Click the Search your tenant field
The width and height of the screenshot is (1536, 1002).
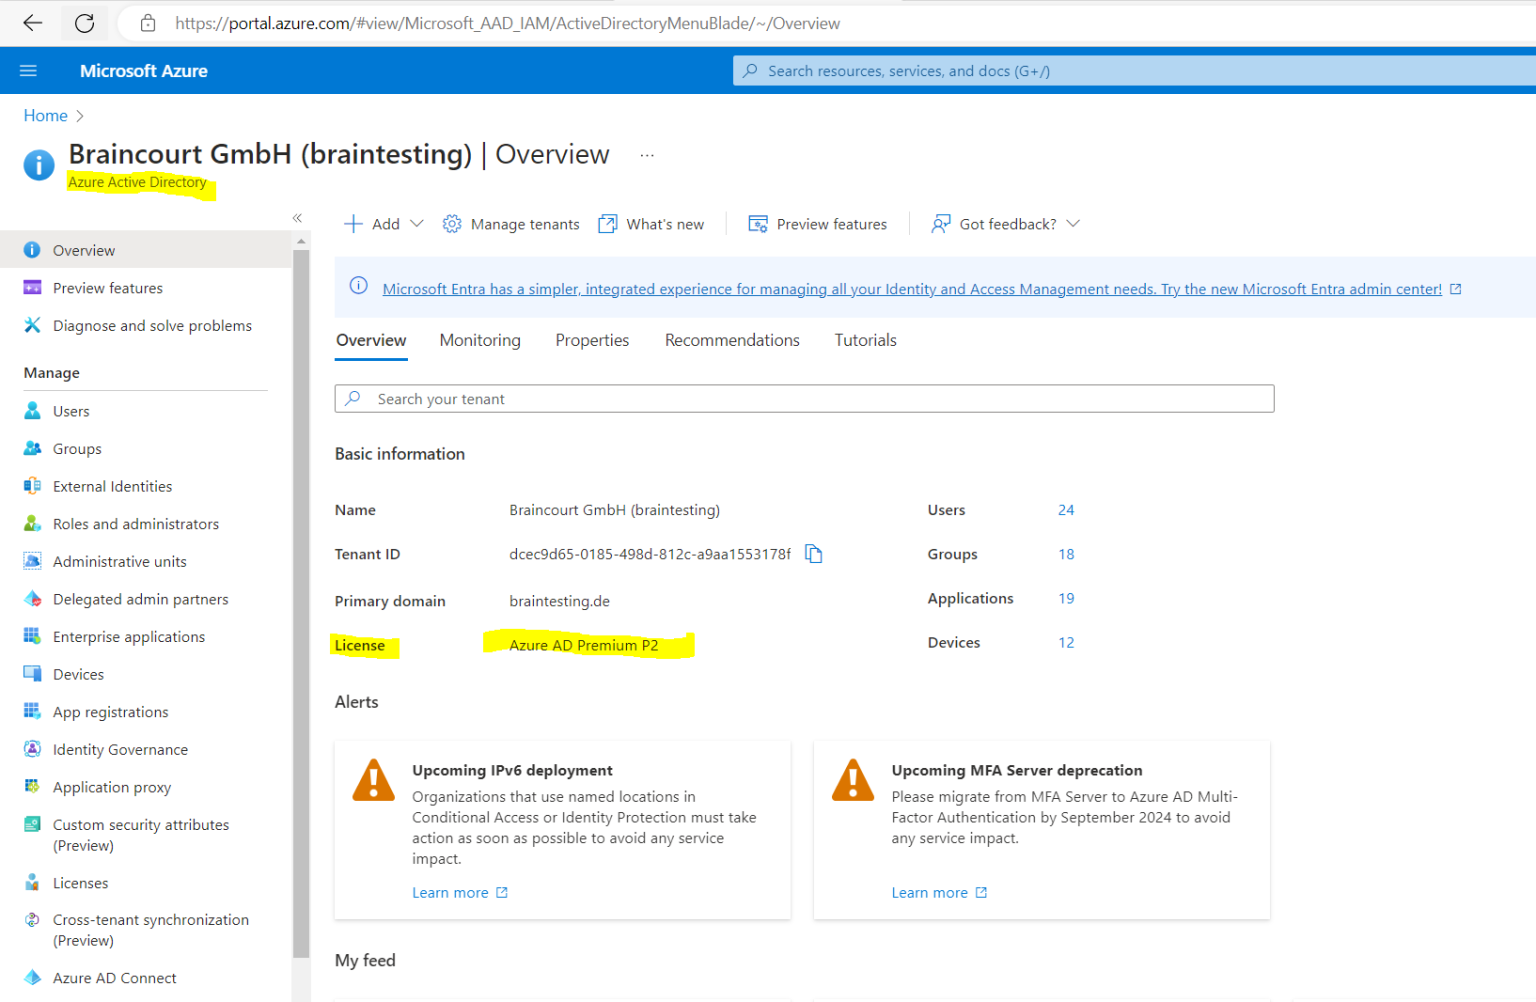coord(804,398)
